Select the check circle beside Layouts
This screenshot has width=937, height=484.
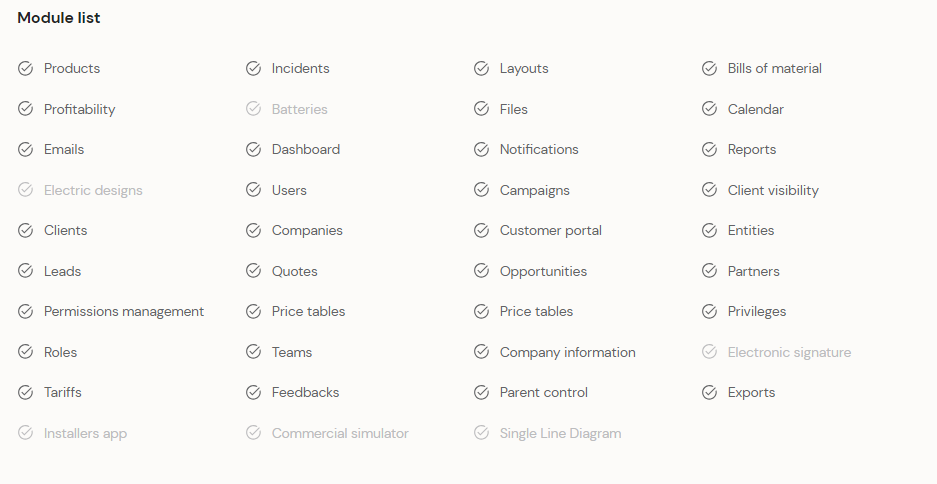click(481, 68)
